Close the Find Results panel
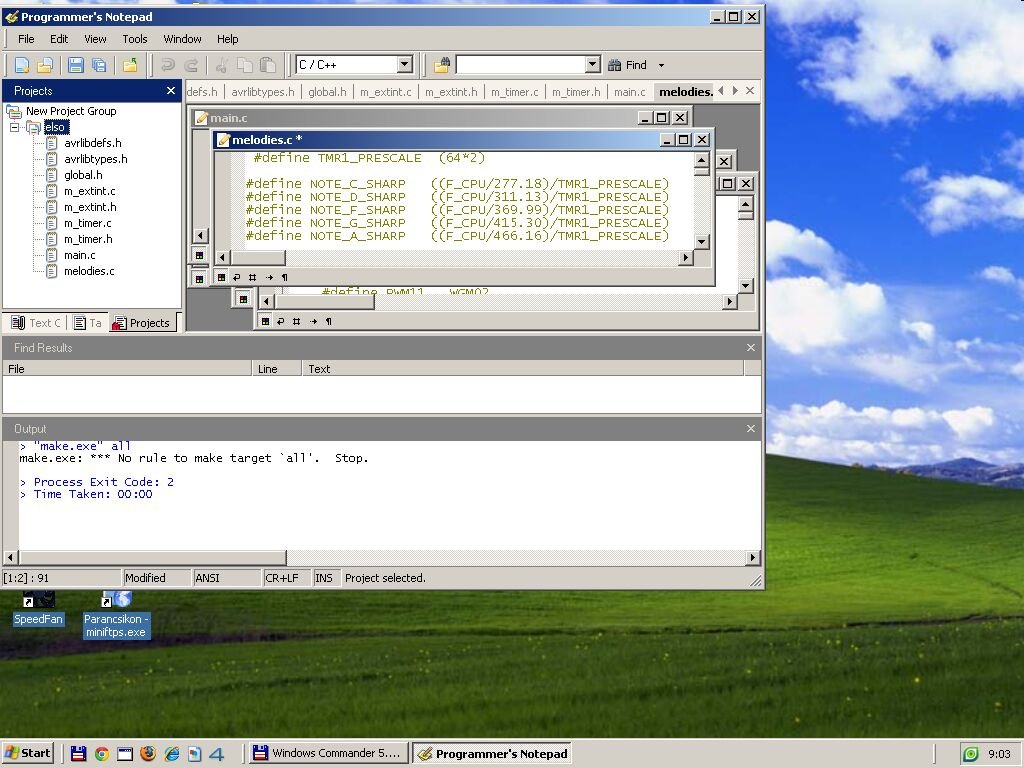Image resolution: width=1024 pixels, height=768 pixels. (x=751, y=347)
